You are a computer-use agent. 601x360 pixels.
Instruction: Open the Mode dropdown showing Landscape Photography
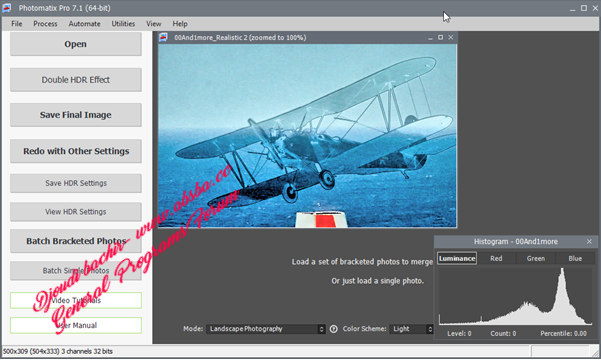pyautogui.click(x=265, y=329)
